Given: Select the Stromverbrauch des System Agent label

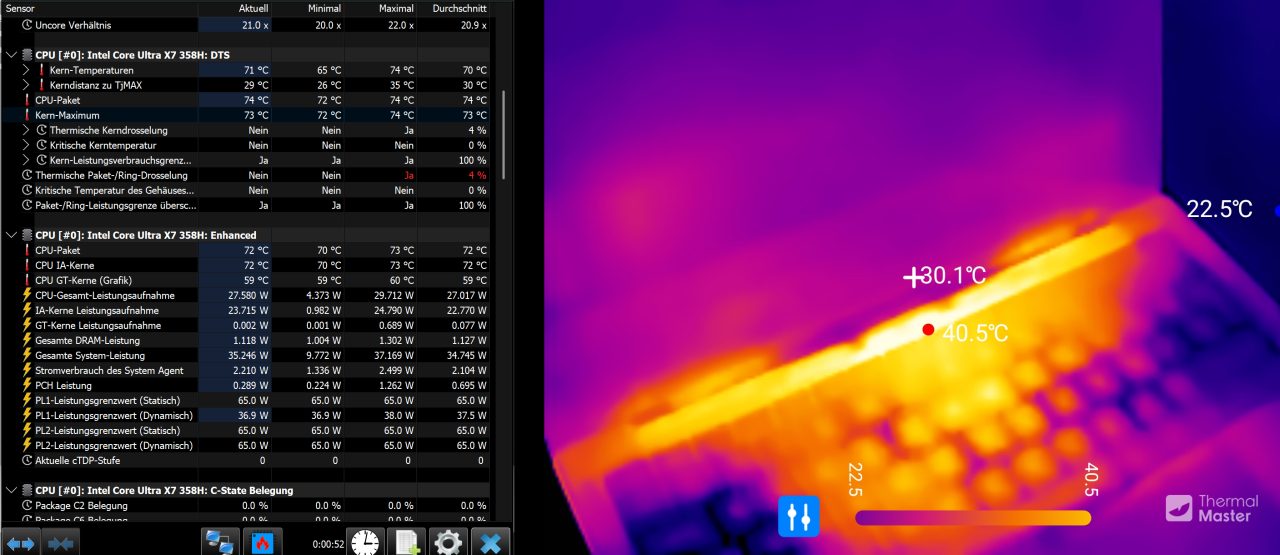Looking at the screenshot, I should tap(109, 370).
